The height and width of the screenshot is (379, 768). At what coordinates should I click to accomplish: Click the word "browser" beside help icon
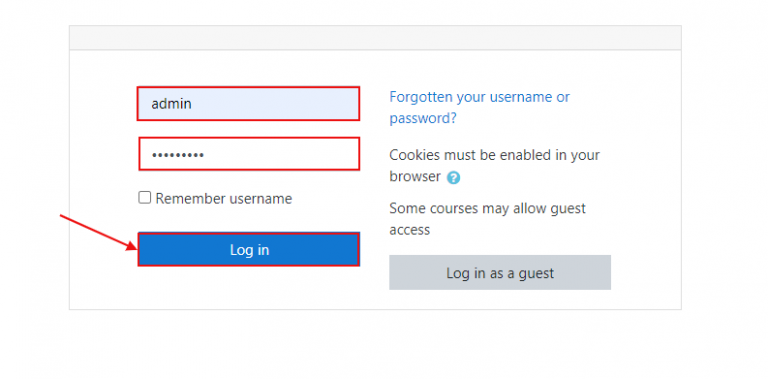415,177
